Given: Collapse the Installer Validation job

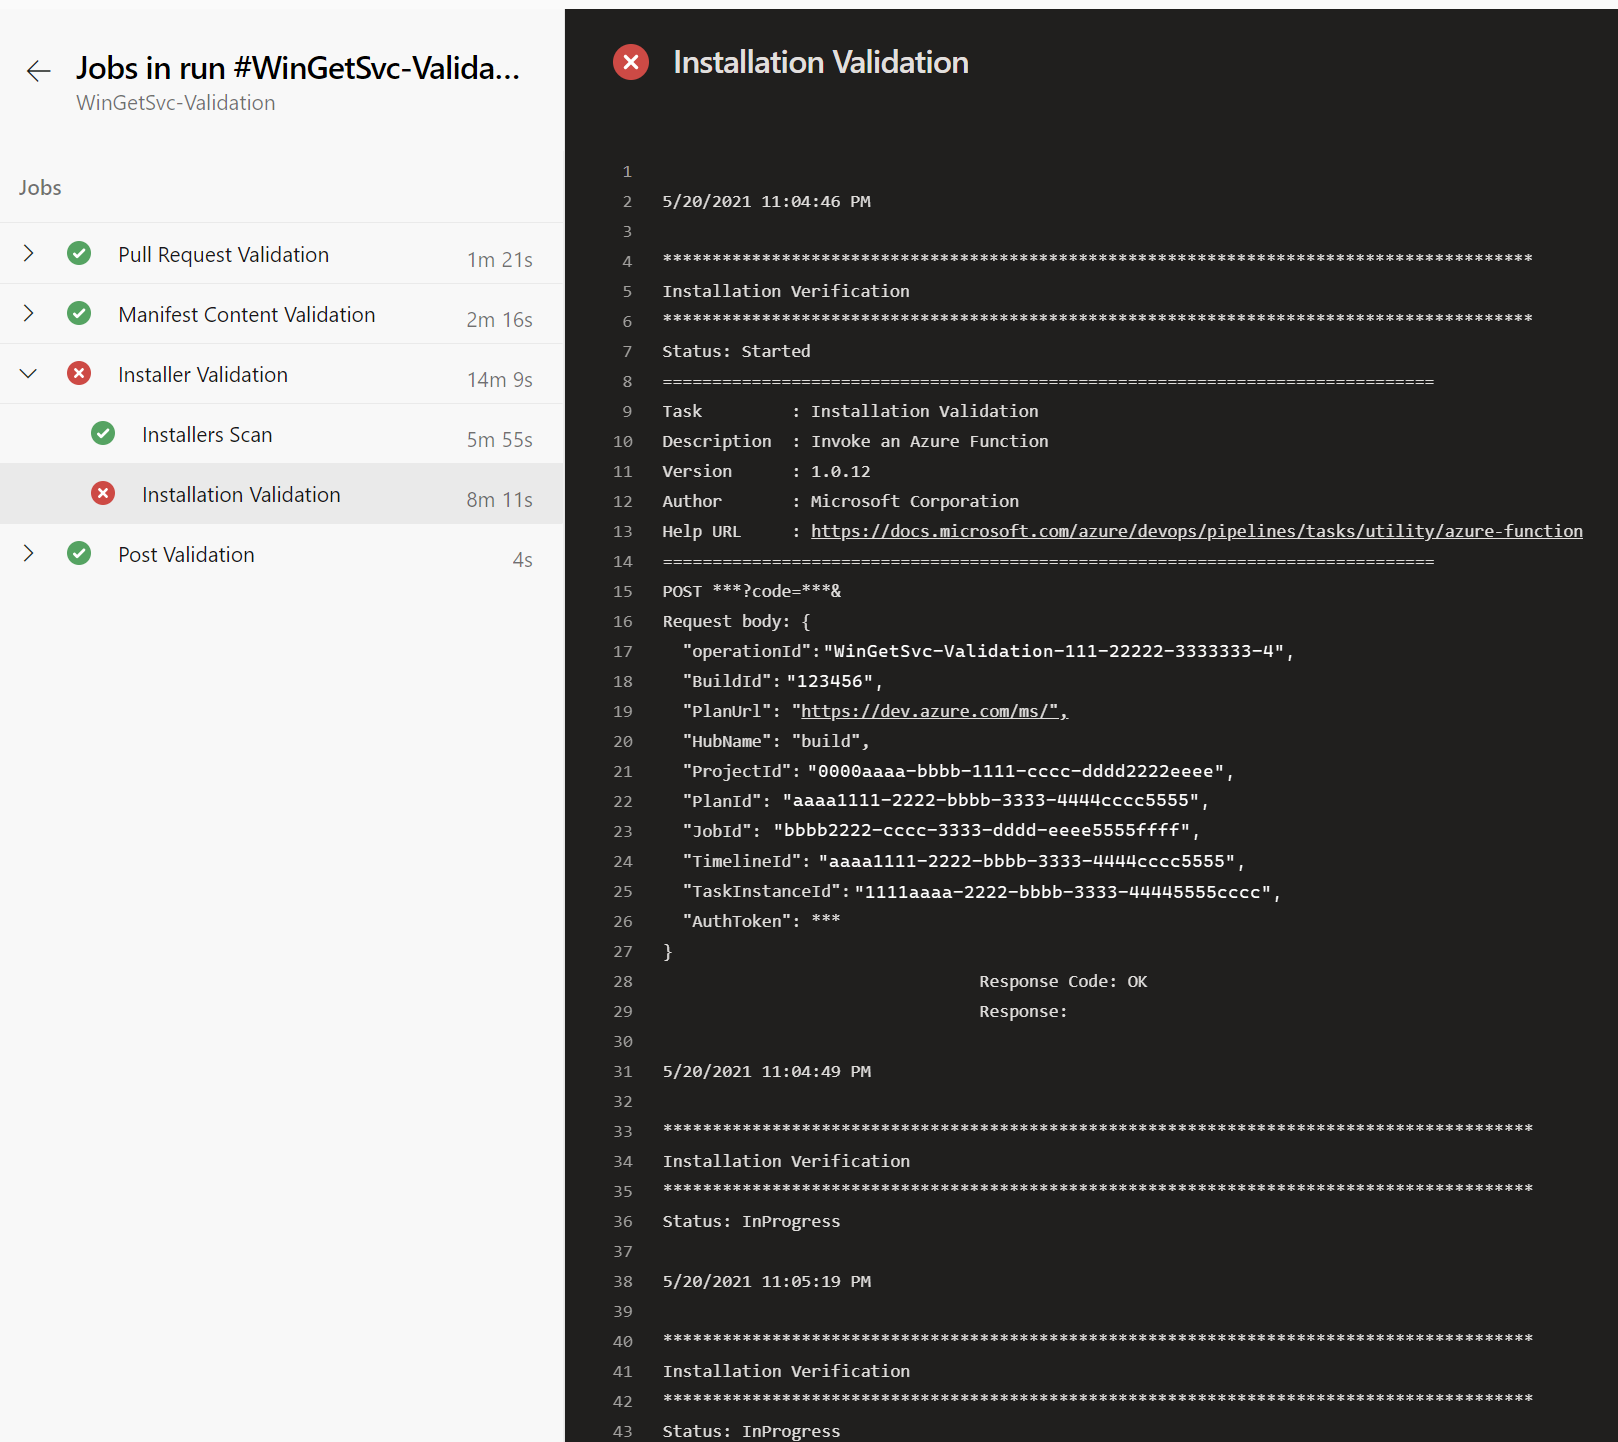Looking at the screenshot, I should click(x=28, y=373).
